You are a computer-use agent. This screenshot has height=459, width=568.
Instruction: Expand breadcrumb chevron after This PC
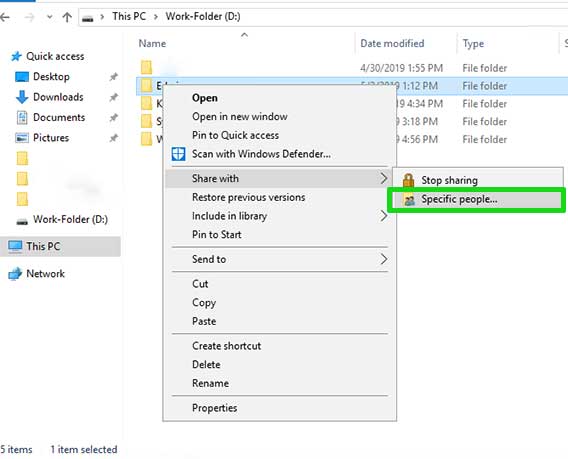click(156, 17)
